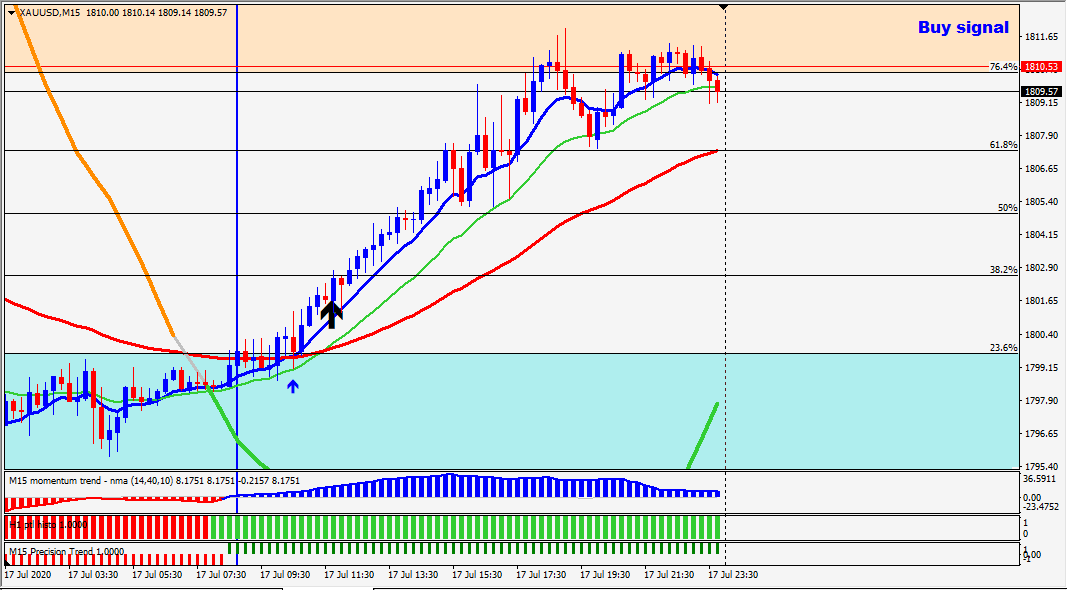Click the red 1810.53 price tag

(x=1042, y=67)
